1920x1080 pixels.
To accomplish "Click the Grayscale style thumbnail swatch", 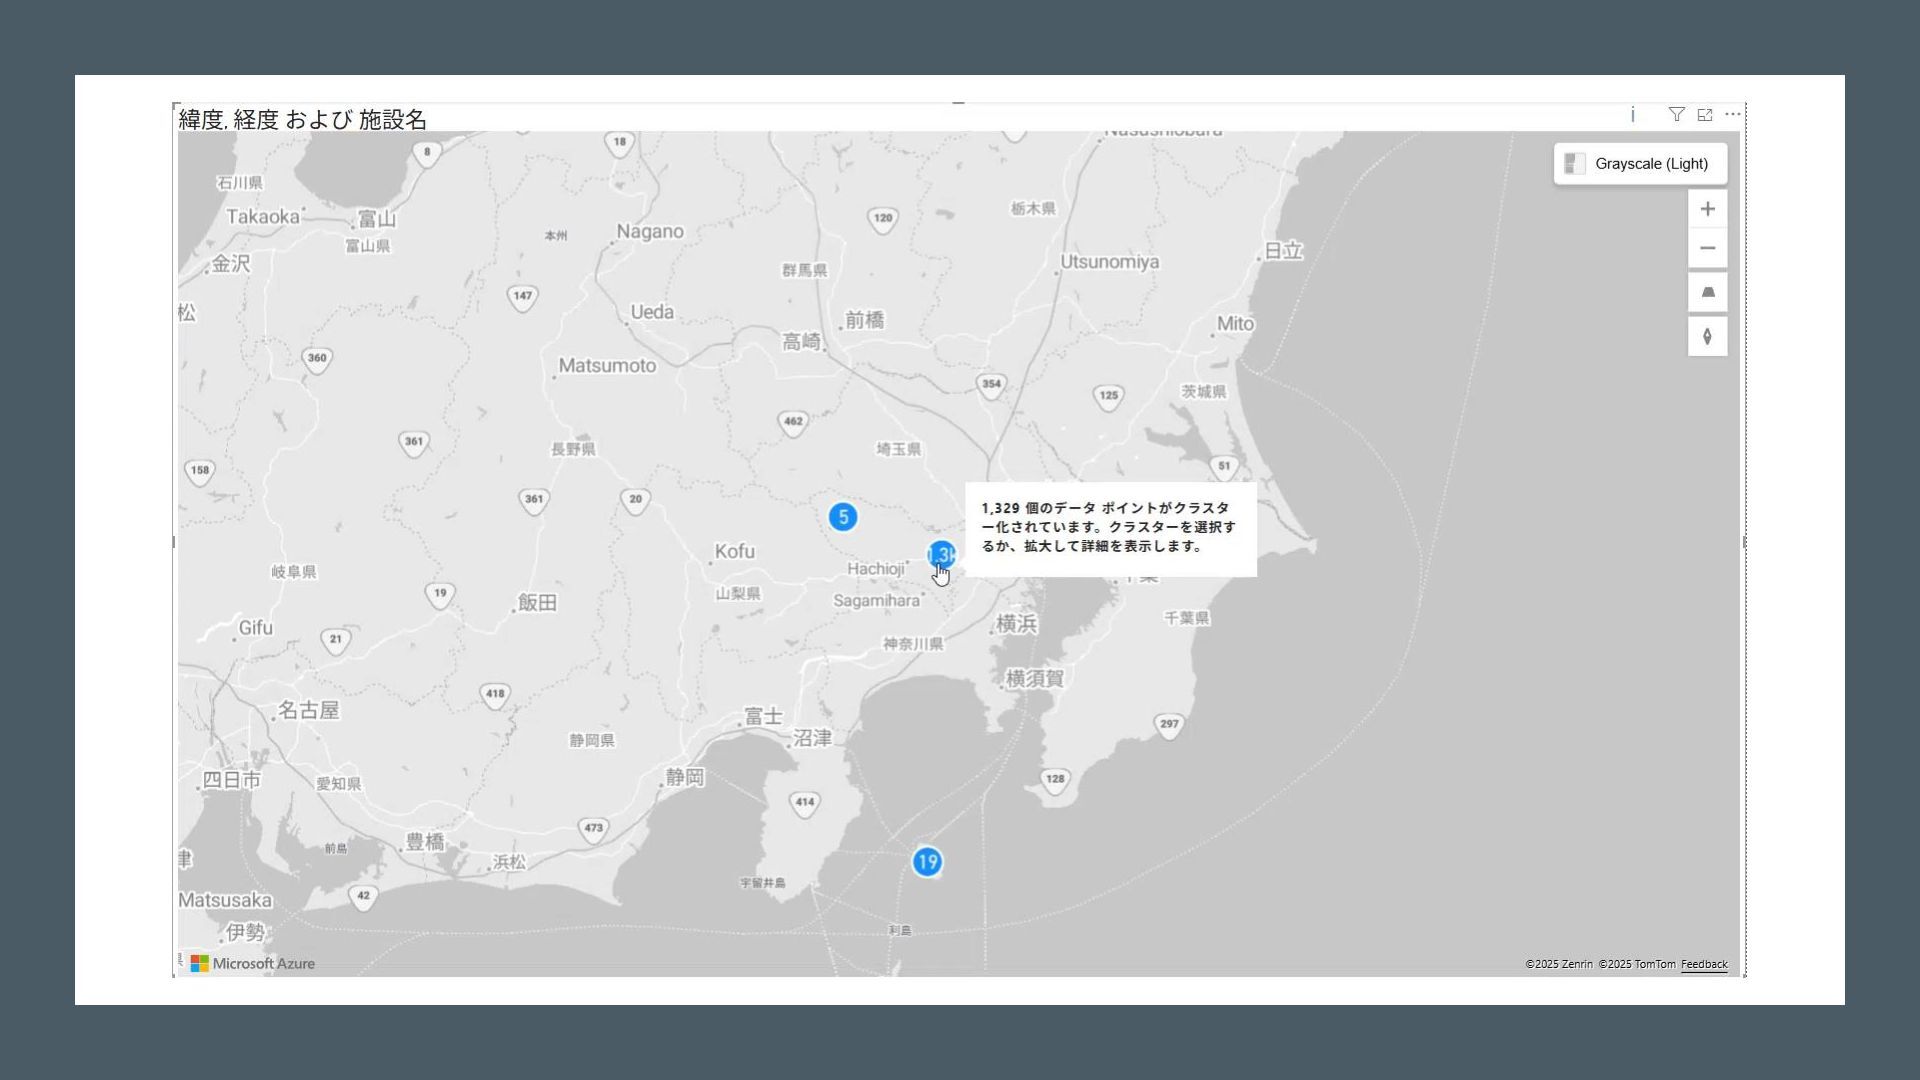I will (1575, 164).
